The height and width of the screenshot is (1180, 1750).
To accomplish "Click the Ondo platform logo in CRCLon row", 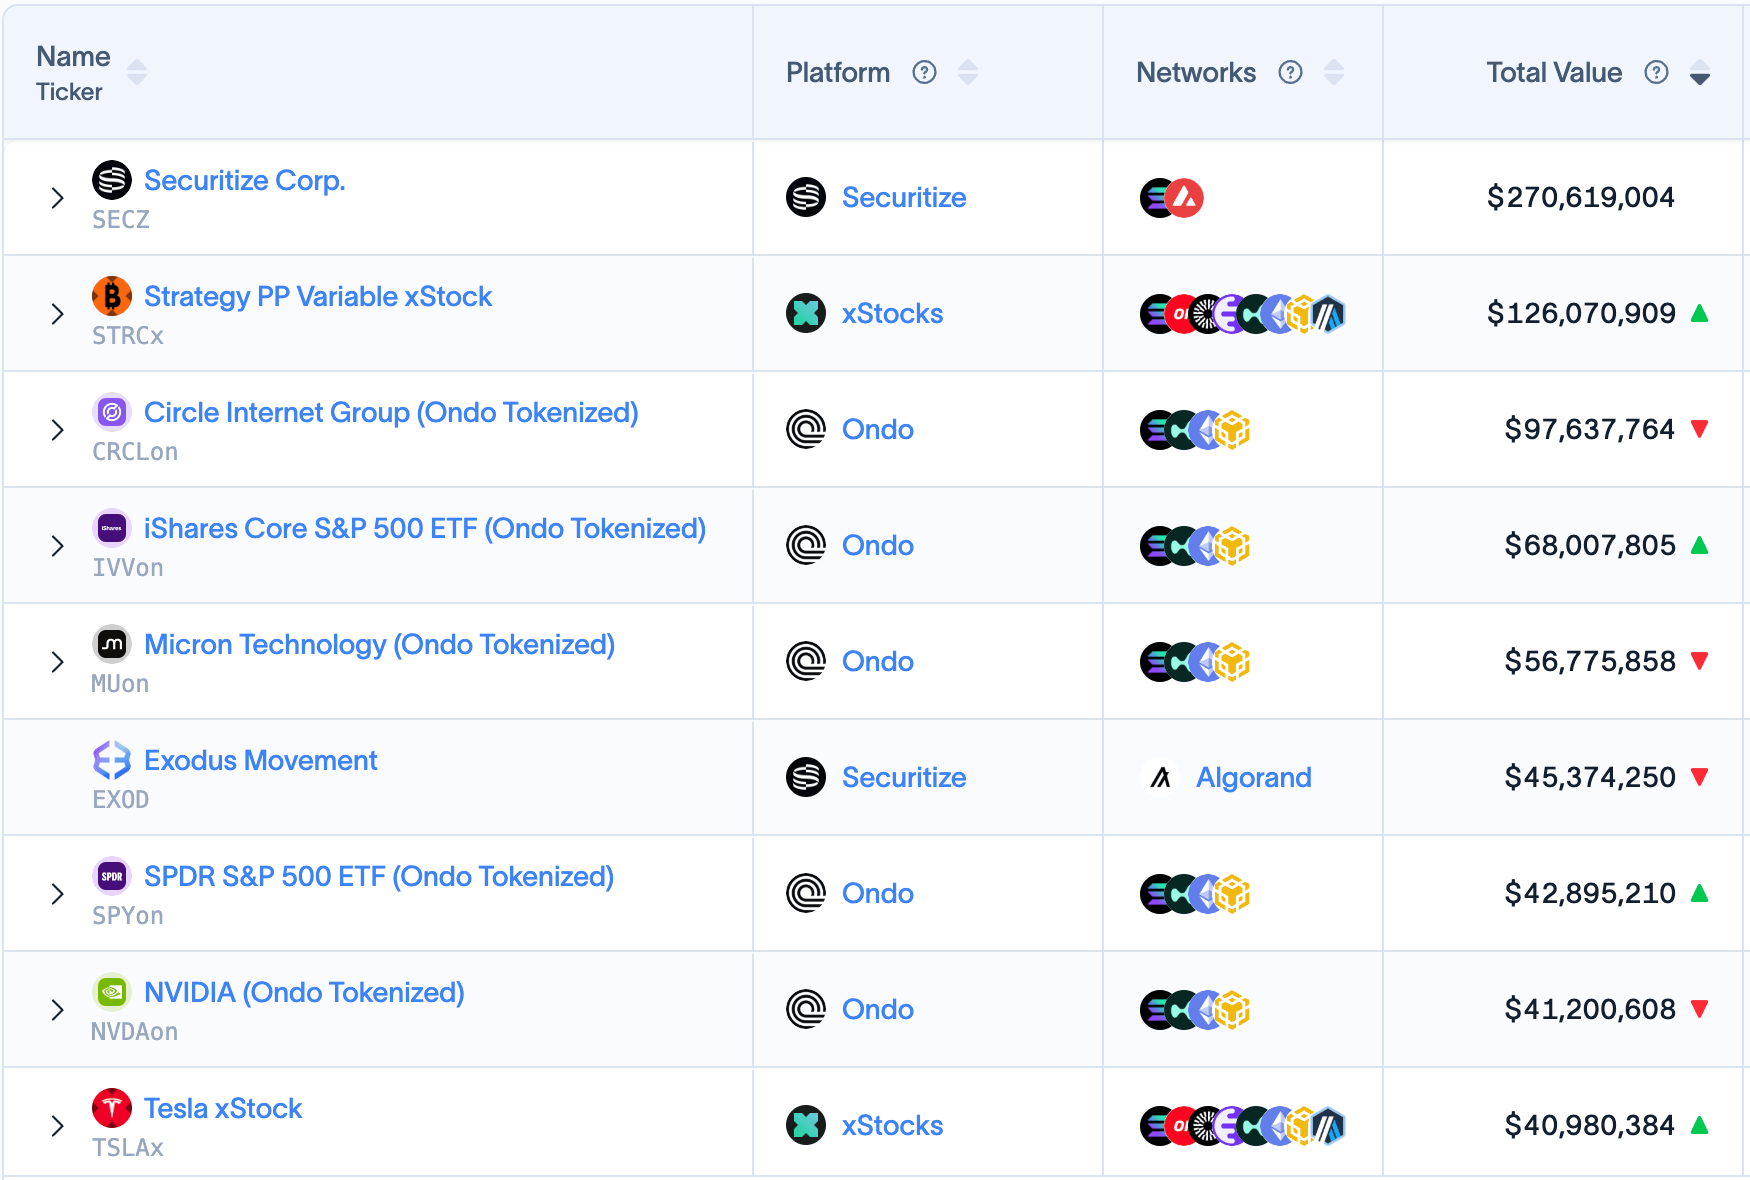I will [806, 429].
